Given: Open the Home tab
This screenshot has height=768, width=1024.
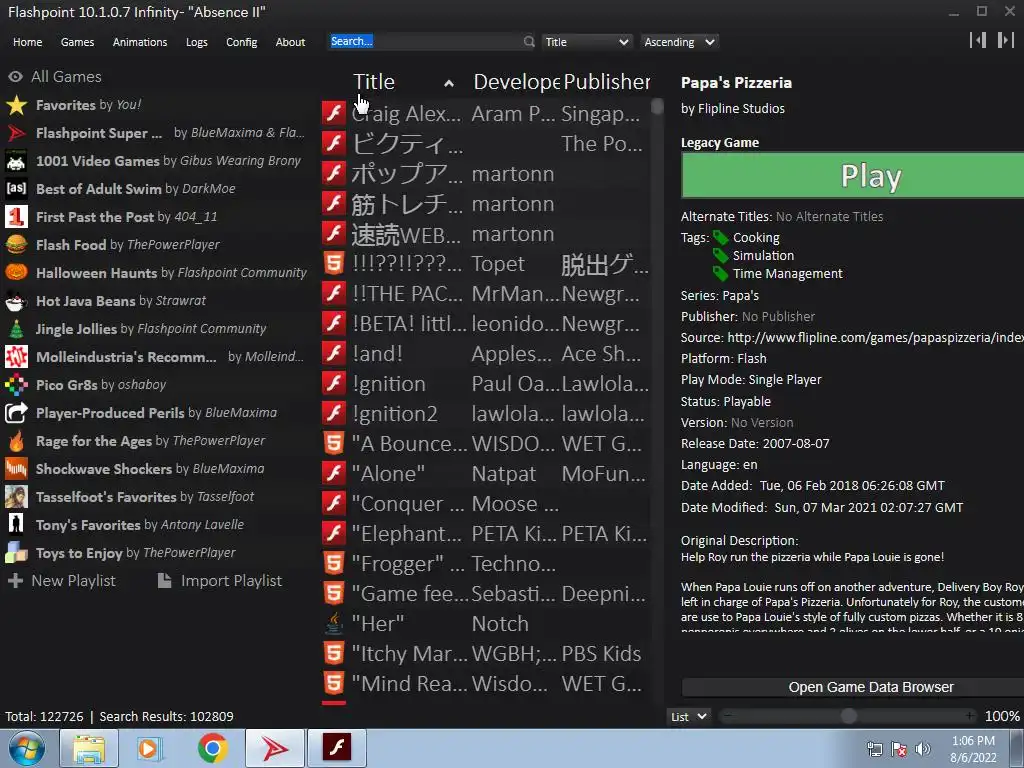Looking at the screenshot, I should tap(27, 42).
